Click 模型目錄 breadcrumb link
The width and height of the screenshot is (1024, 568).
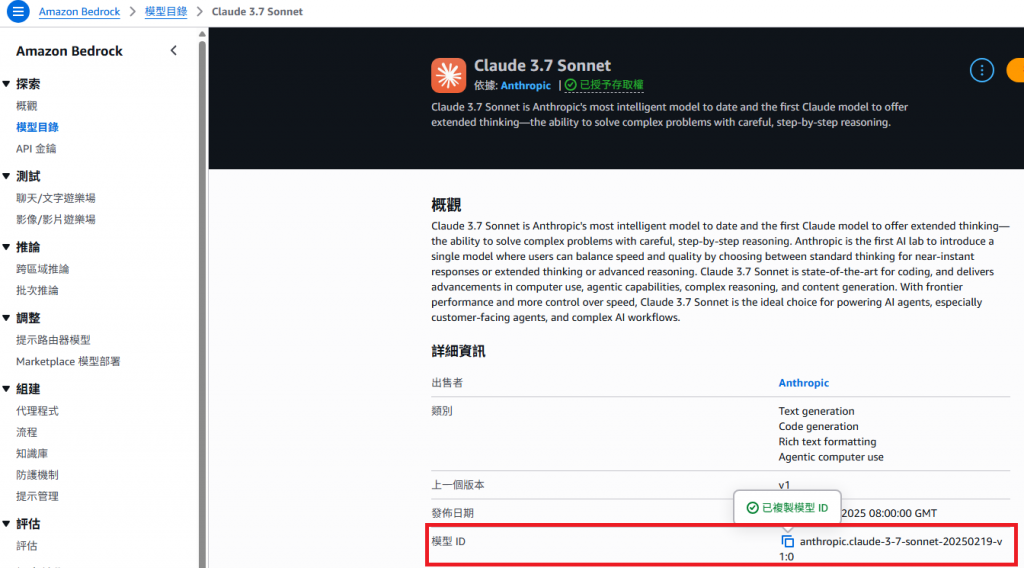[x=166, y=12]
